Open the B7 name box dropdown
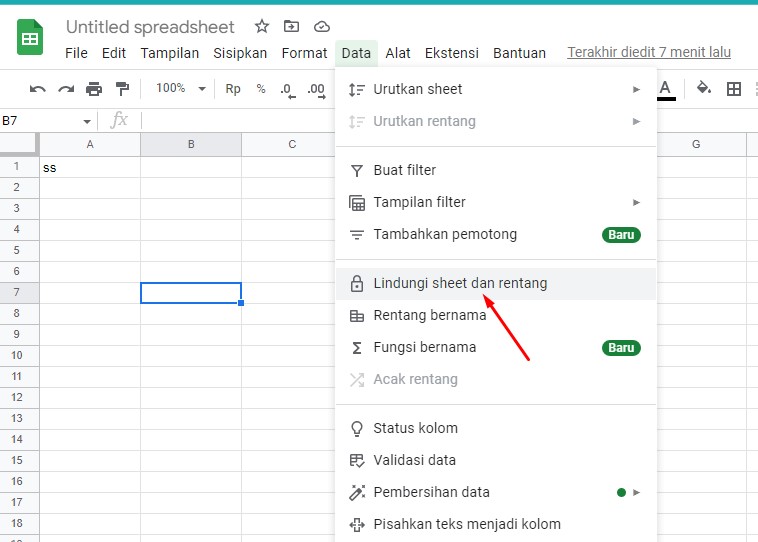 coord(87,121)
